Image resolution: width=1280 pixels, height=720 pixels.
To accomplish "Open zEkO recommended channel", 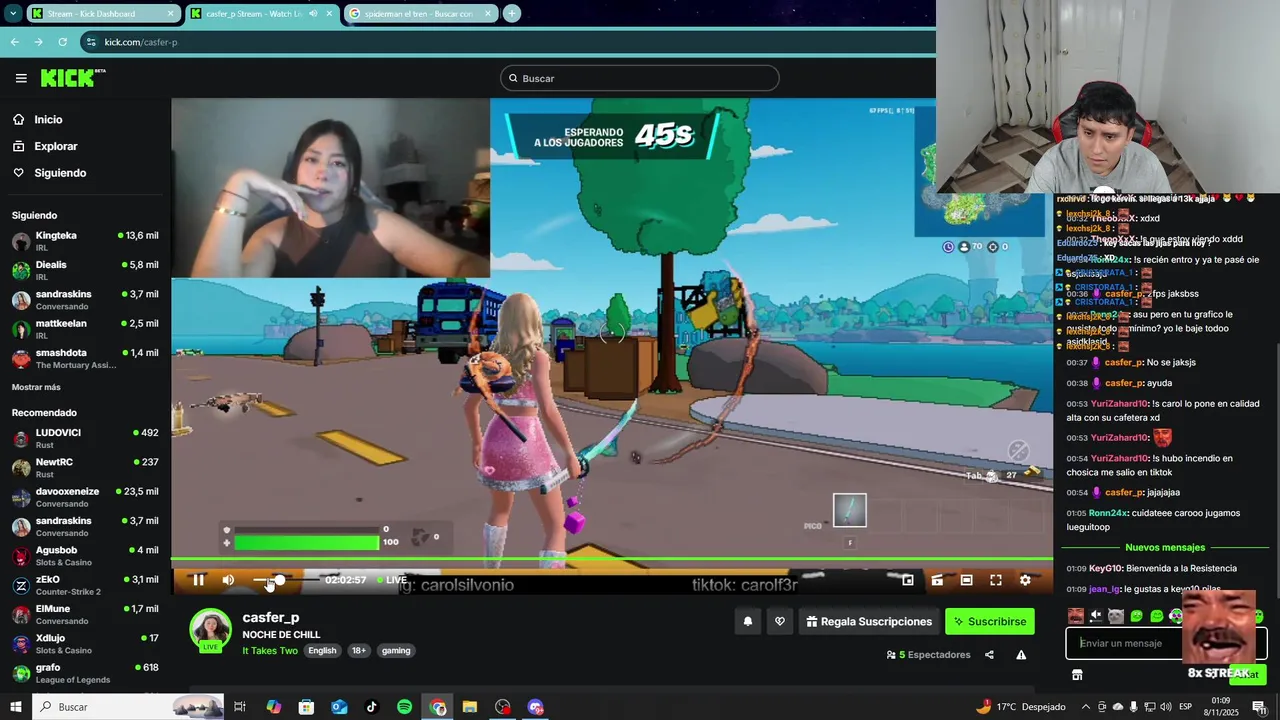I will coord(85,585).
